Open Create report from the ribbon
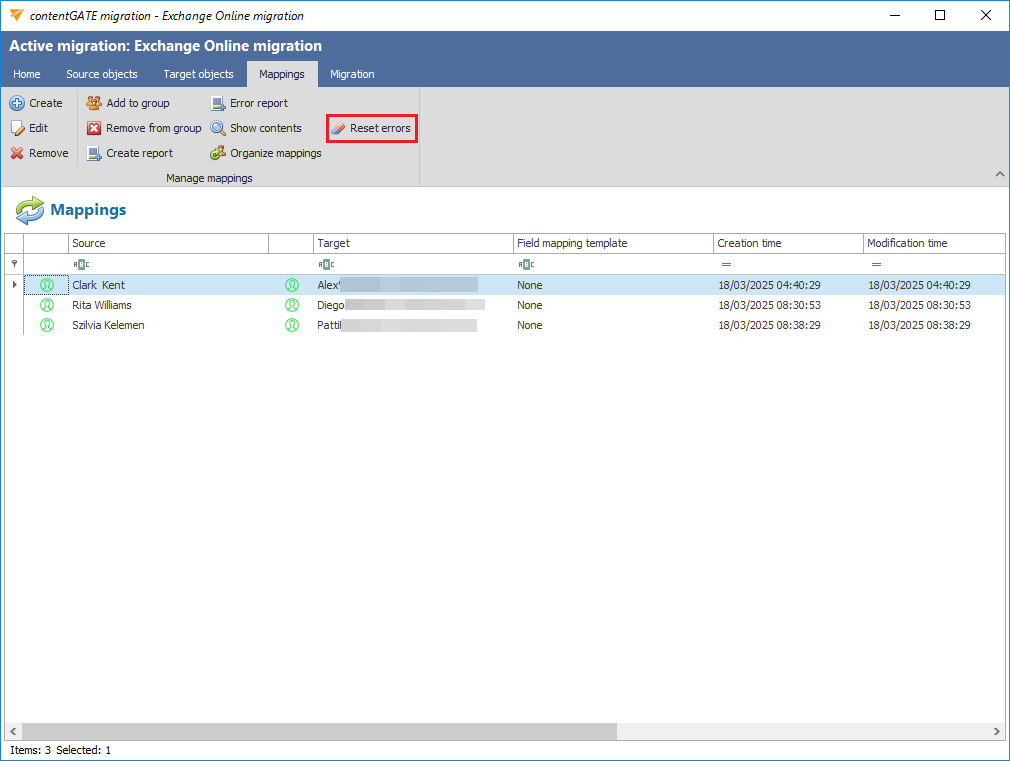 94,153
